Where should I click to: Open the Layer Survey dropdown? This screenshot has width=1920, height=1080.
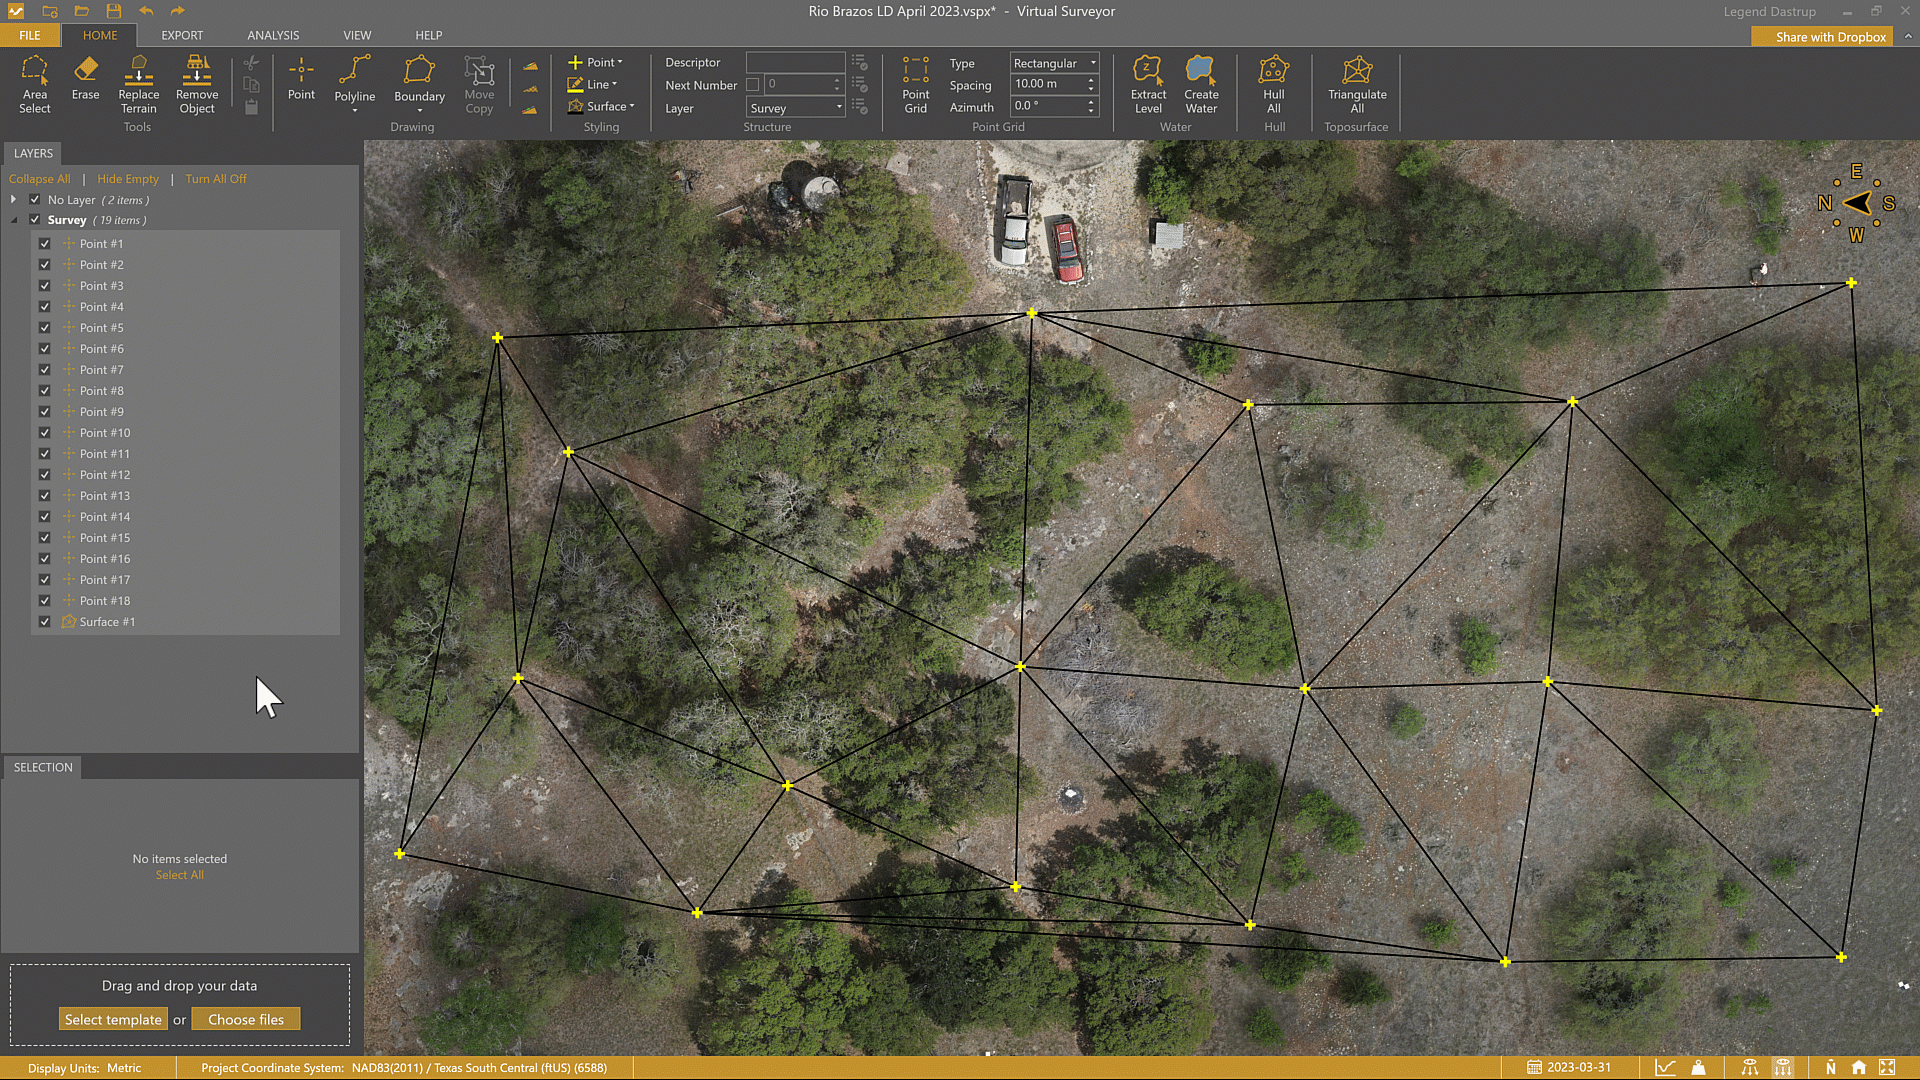(x=796, y=108)
